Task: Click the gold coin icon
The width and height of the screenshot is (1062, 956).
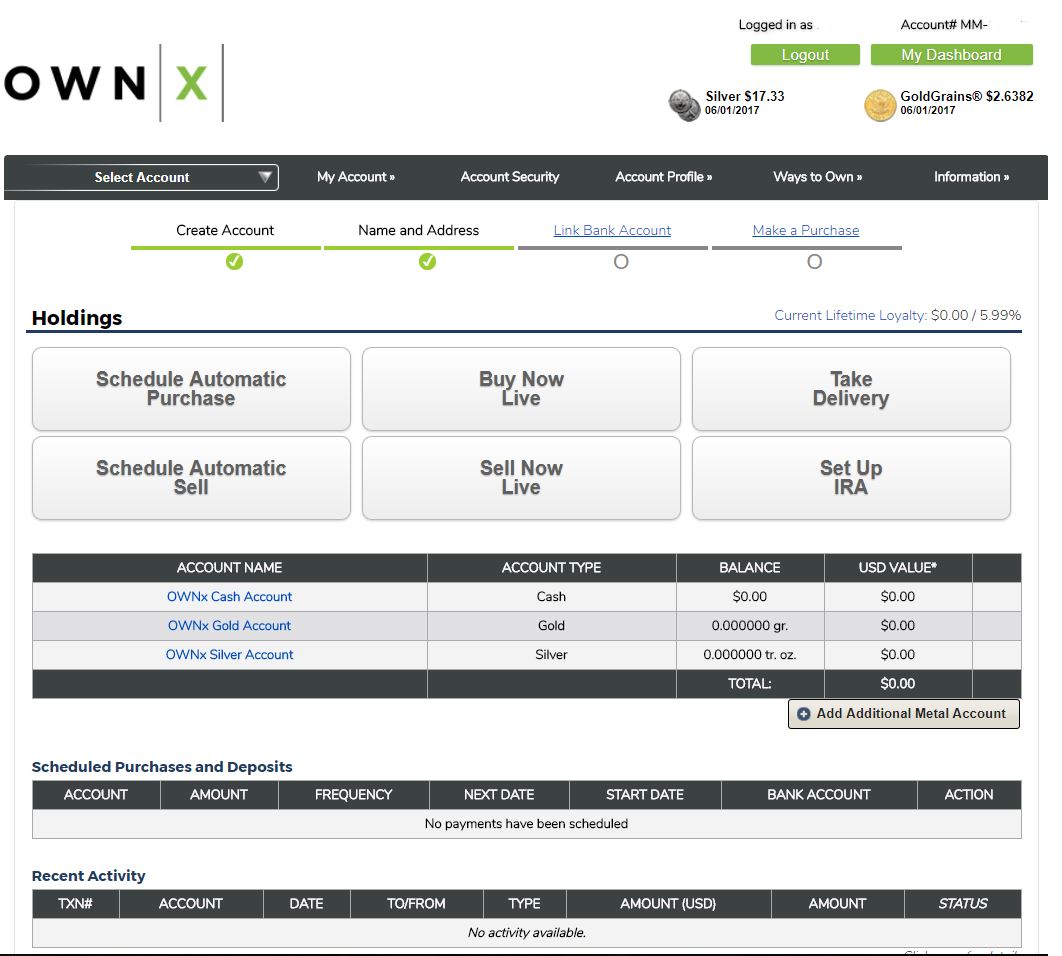Action: tap(880, 106)
